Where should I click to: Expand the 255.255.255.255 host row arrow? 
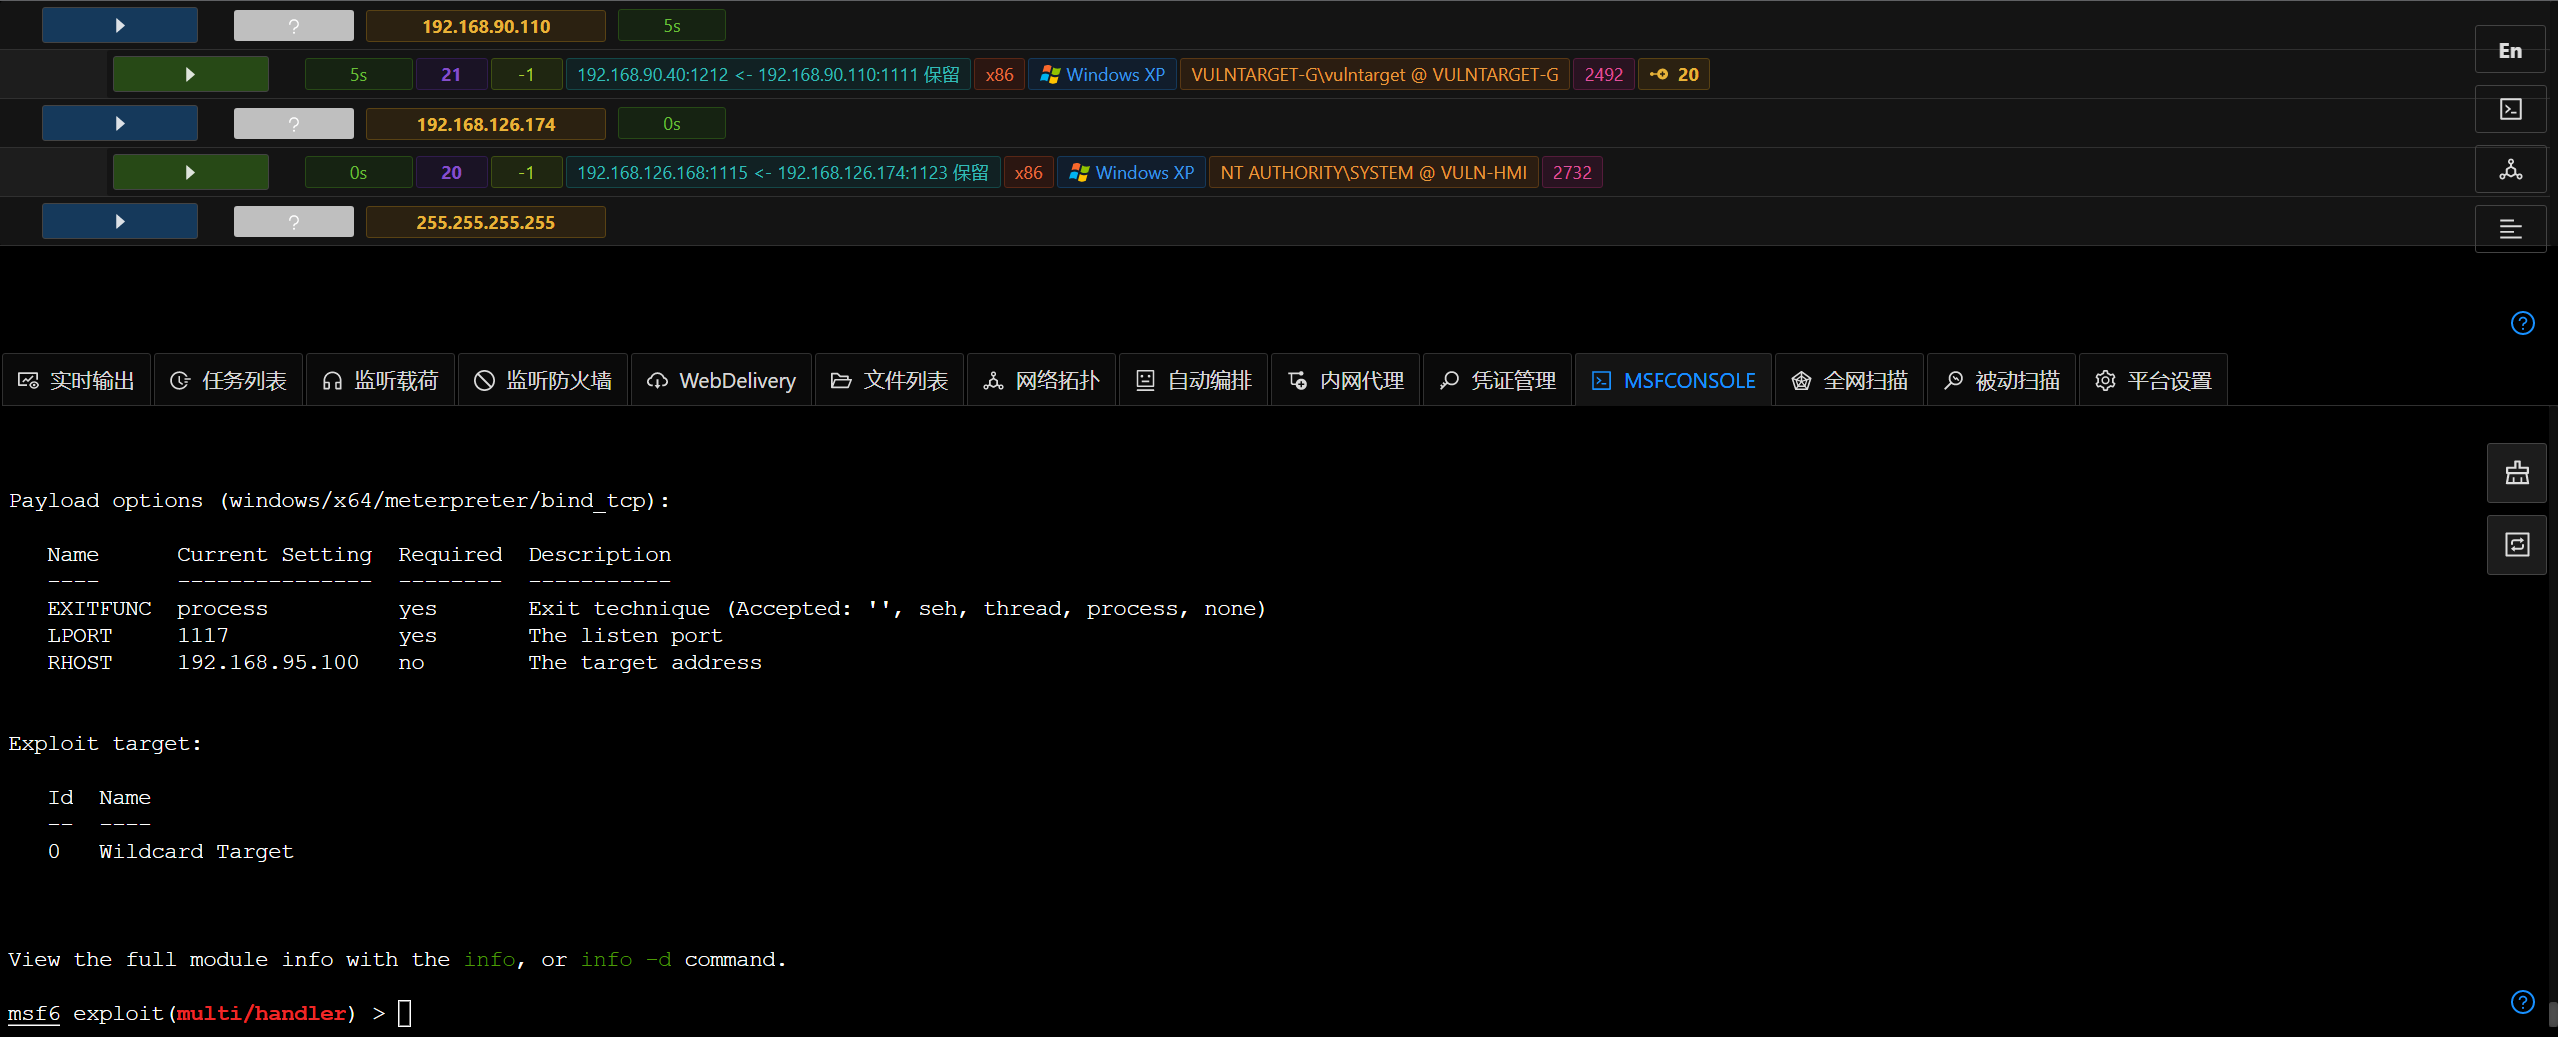click(120, 222)
